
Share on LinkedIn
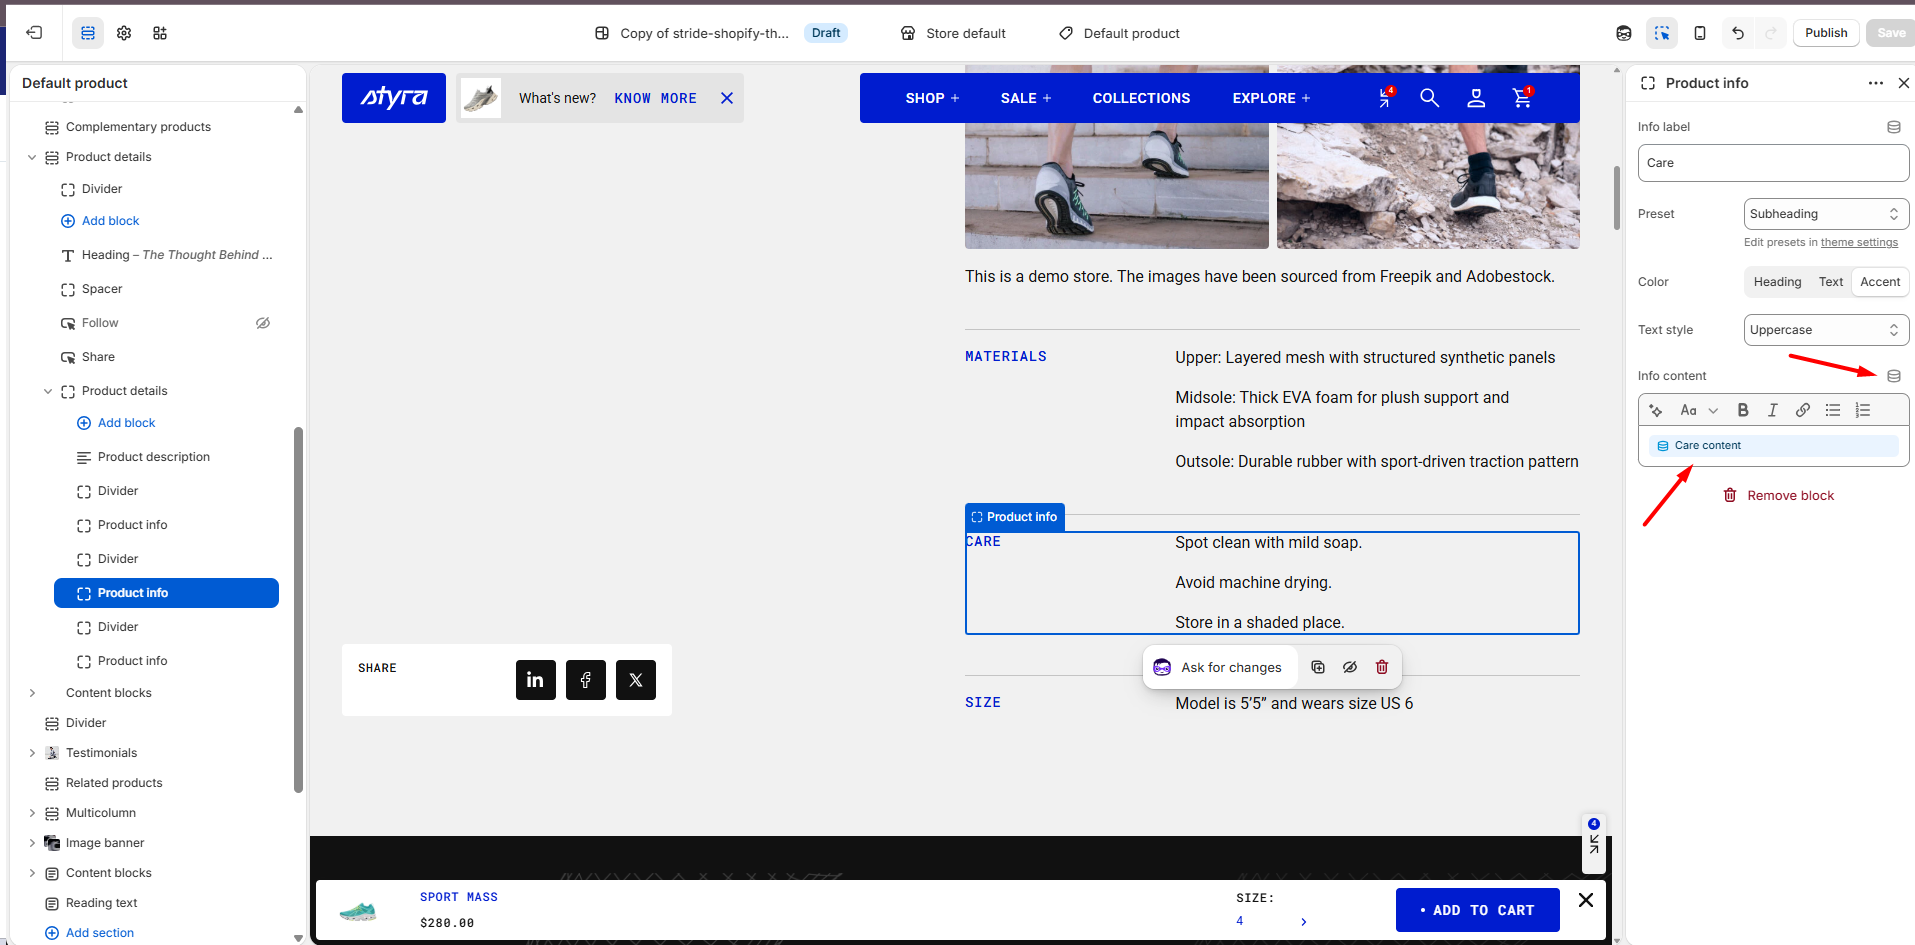536,680
